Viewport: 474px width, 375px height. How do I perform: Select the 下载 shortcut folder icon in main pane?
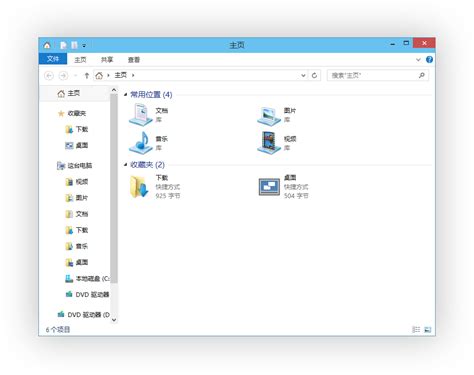tap(139, 187)
